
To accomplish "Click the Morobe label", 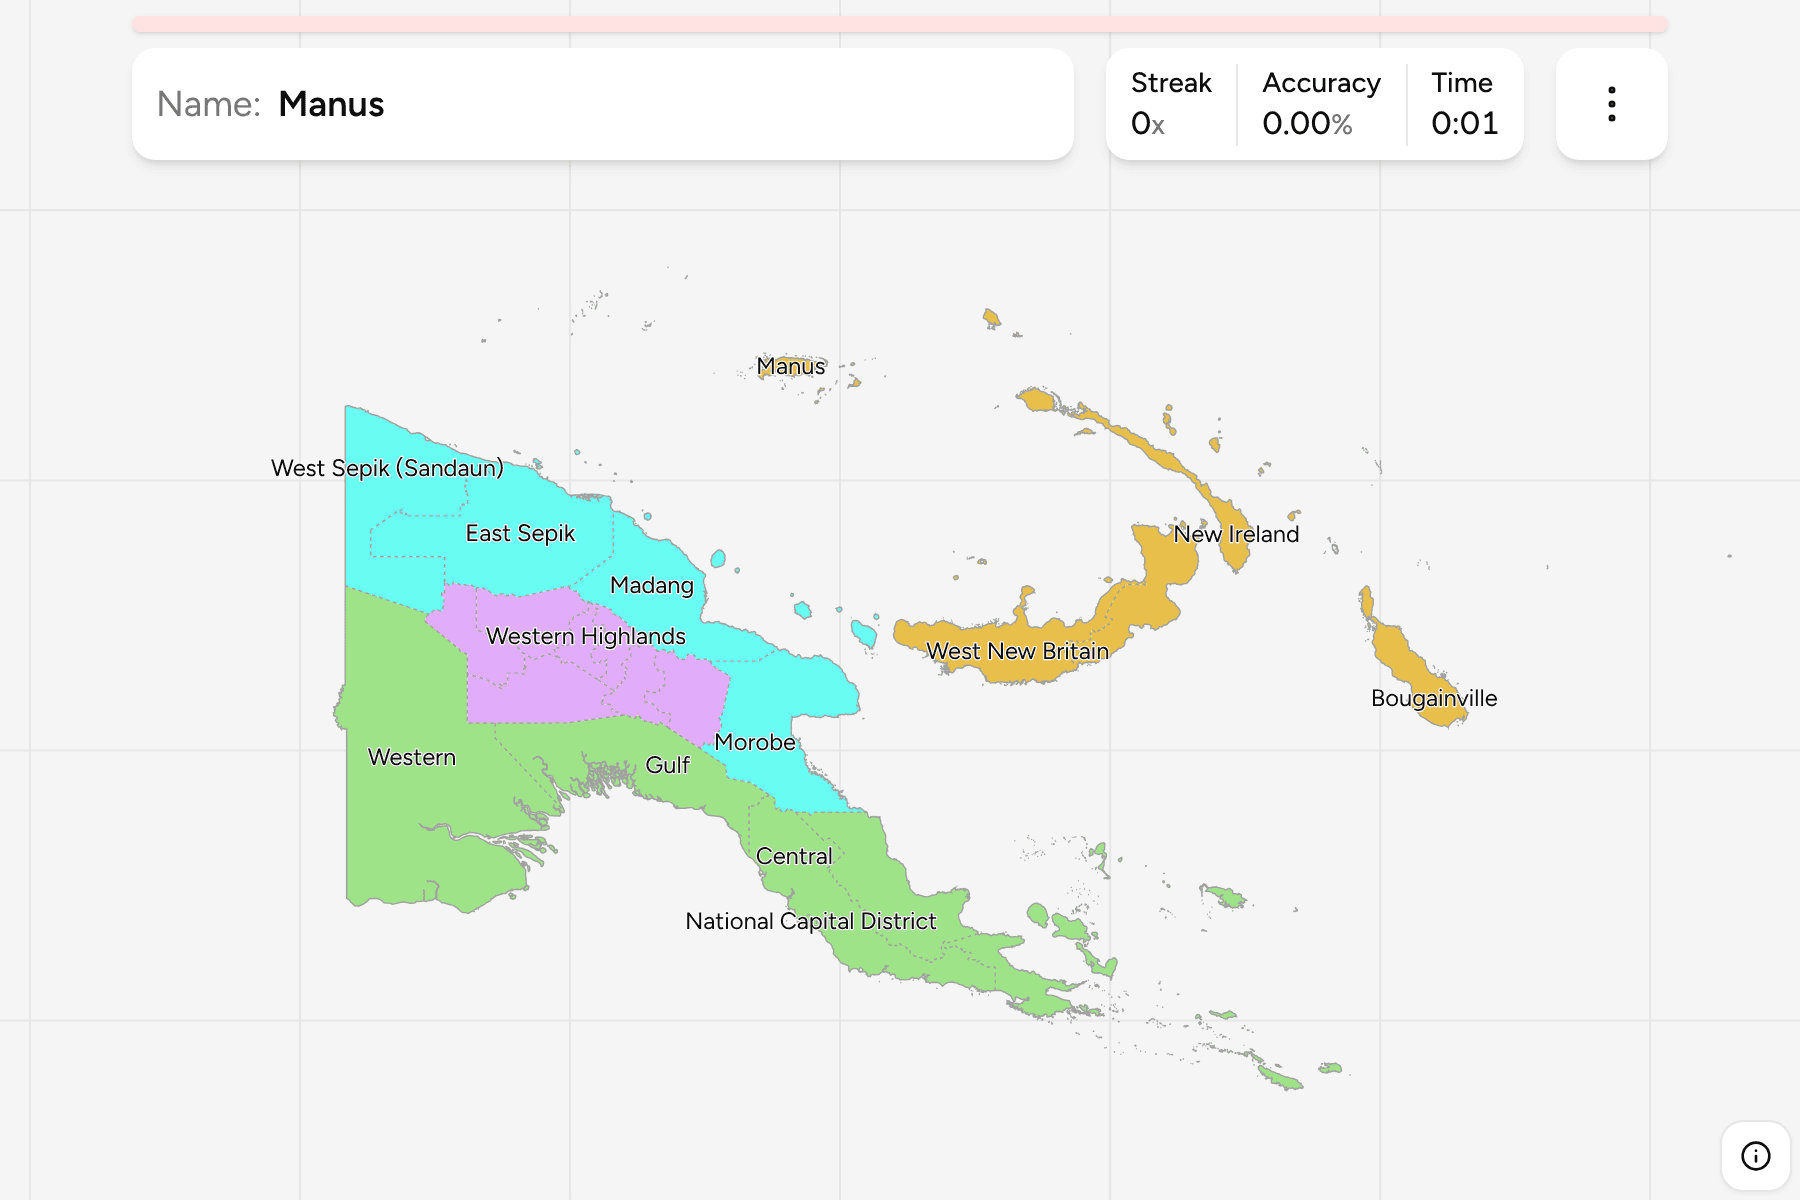I will point(755,742).
